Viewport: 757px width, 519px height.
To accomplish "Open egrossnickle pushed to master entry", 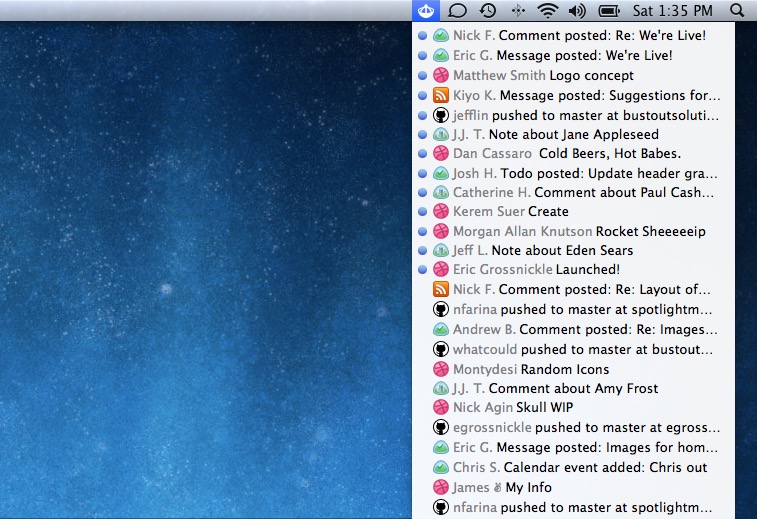I will click(574, 427).
